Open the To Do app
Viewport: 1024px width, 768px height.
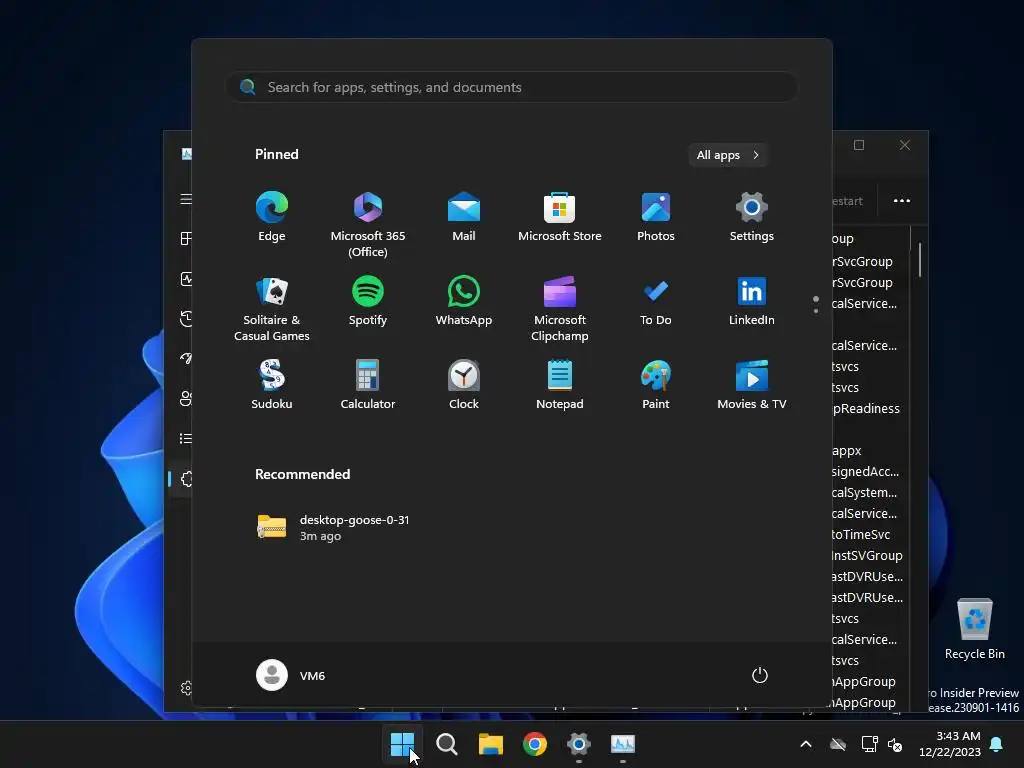pyautogui.click(x=656, y=302)
